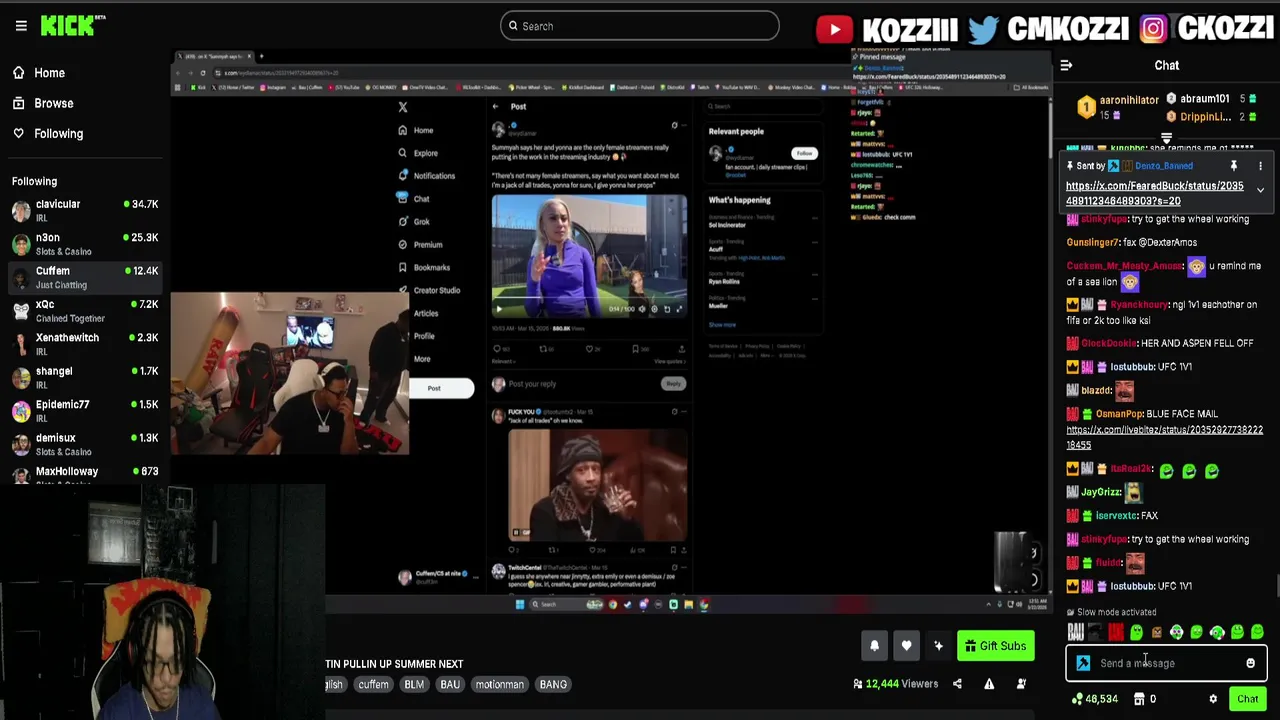Viewport: 1280px width, 720px height.
Task: Select the Cuffem channel row
Action: coord(85,277)
